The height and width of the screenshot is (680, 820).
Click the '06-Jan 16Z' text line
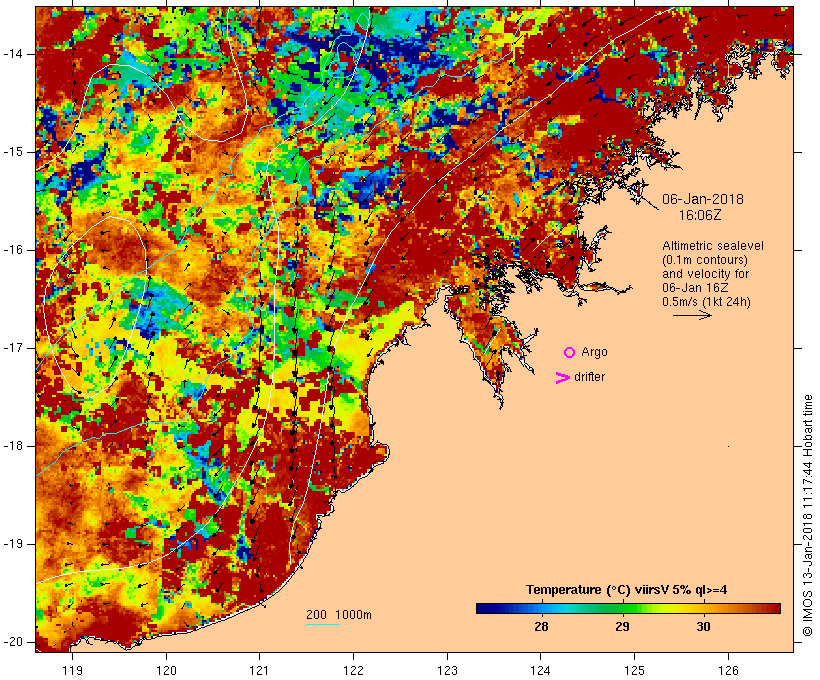point(696,288)
